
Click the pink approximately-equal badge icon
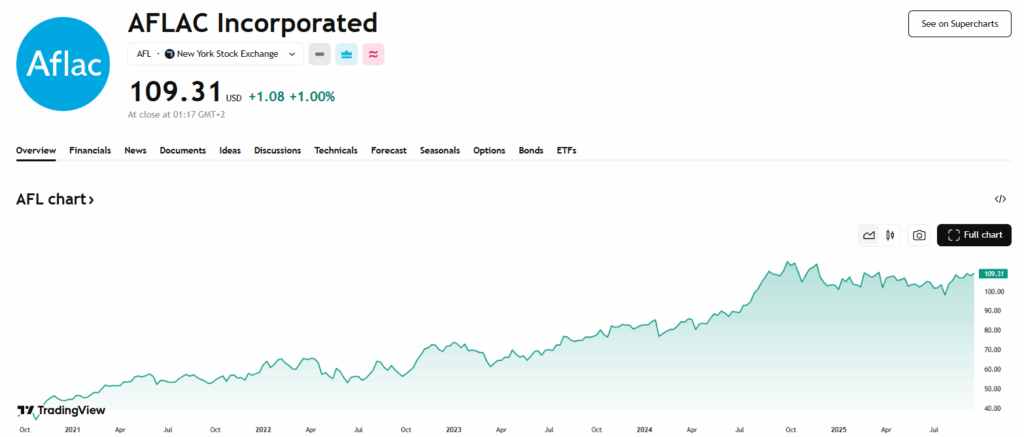pyautogui.click(x=373, y=54)
